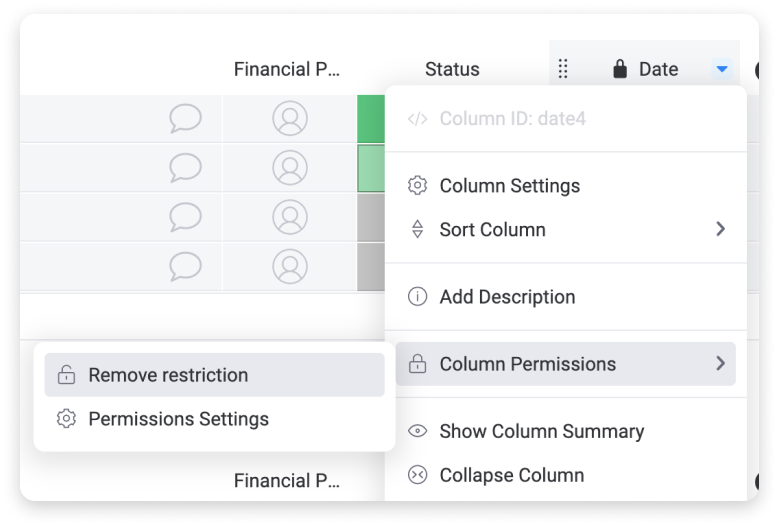Open the first row's conversation bubble icon
The image size is (774, 527).
[185, 118]
